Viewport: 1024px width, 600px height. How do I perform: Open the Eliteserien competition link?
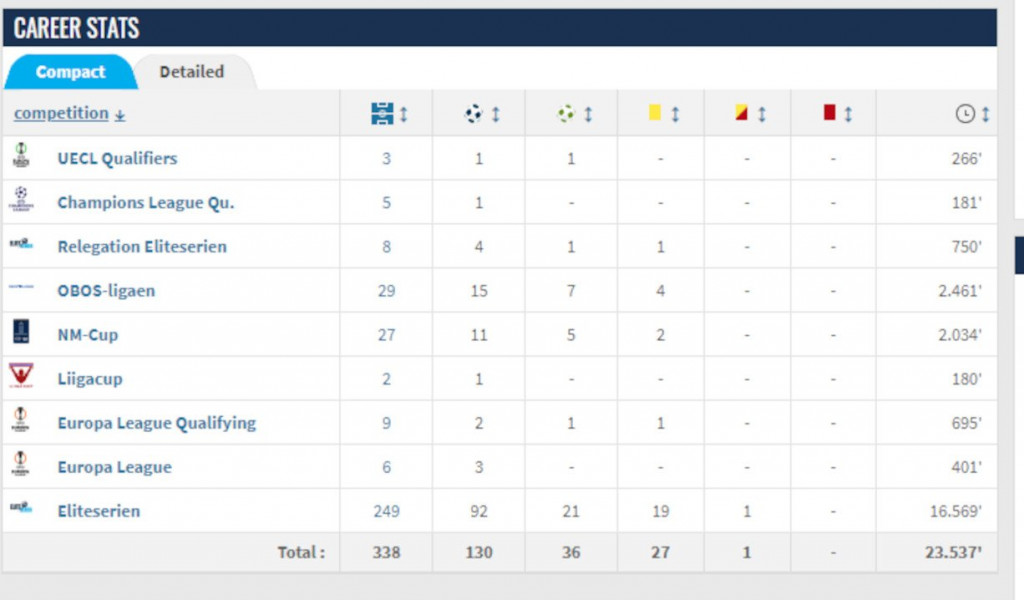pos(98,511)
